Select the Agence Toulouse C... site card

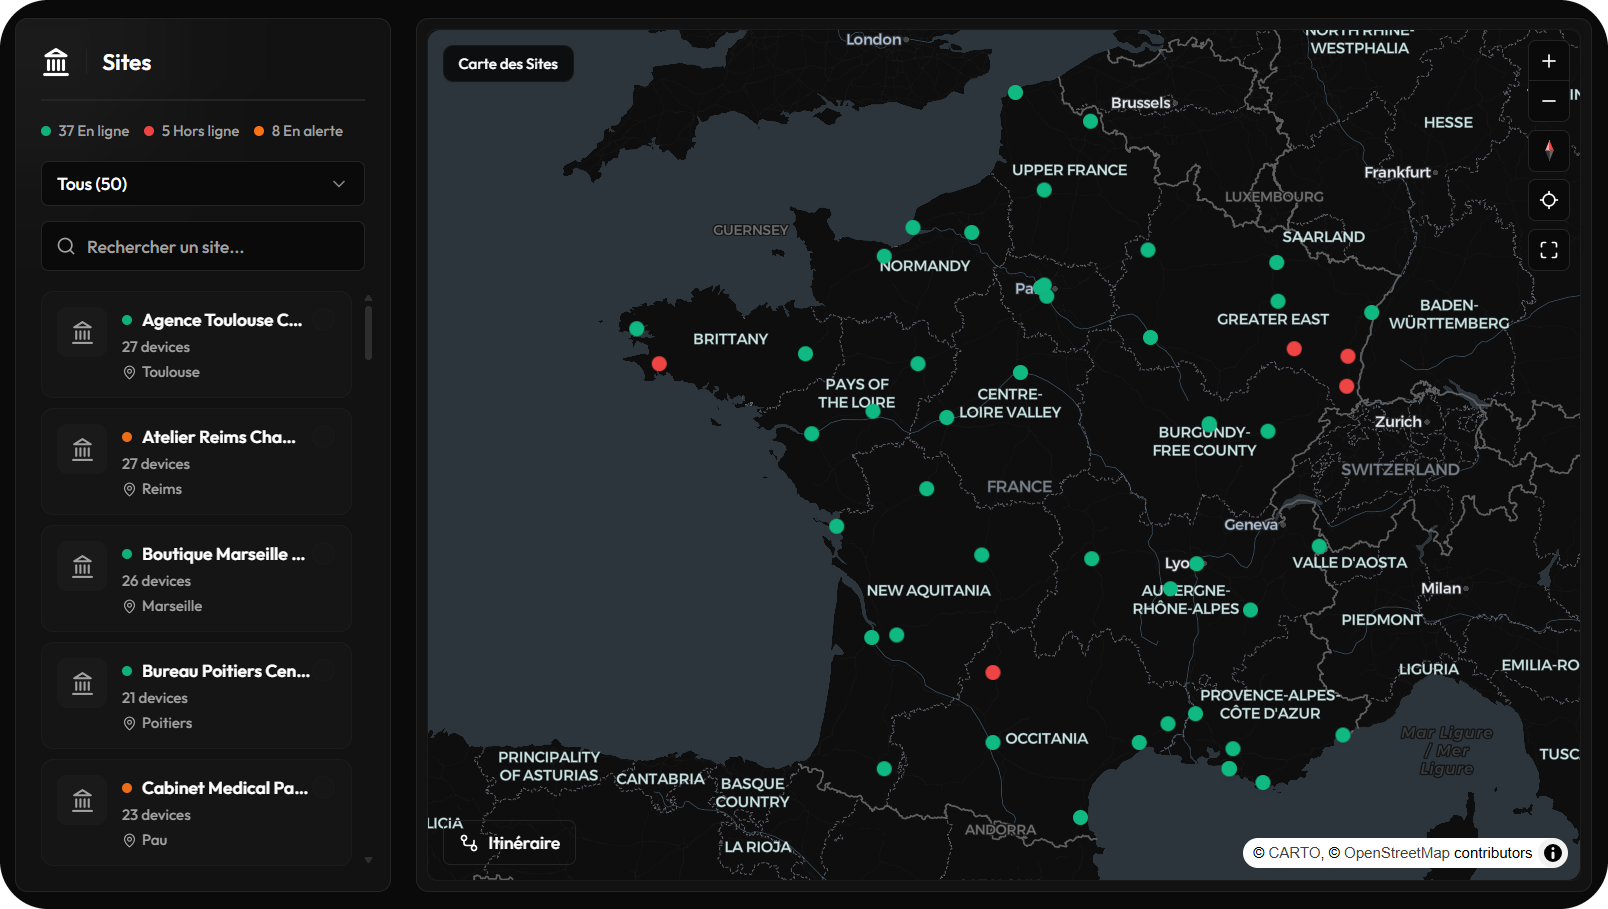tap(196, 344)
